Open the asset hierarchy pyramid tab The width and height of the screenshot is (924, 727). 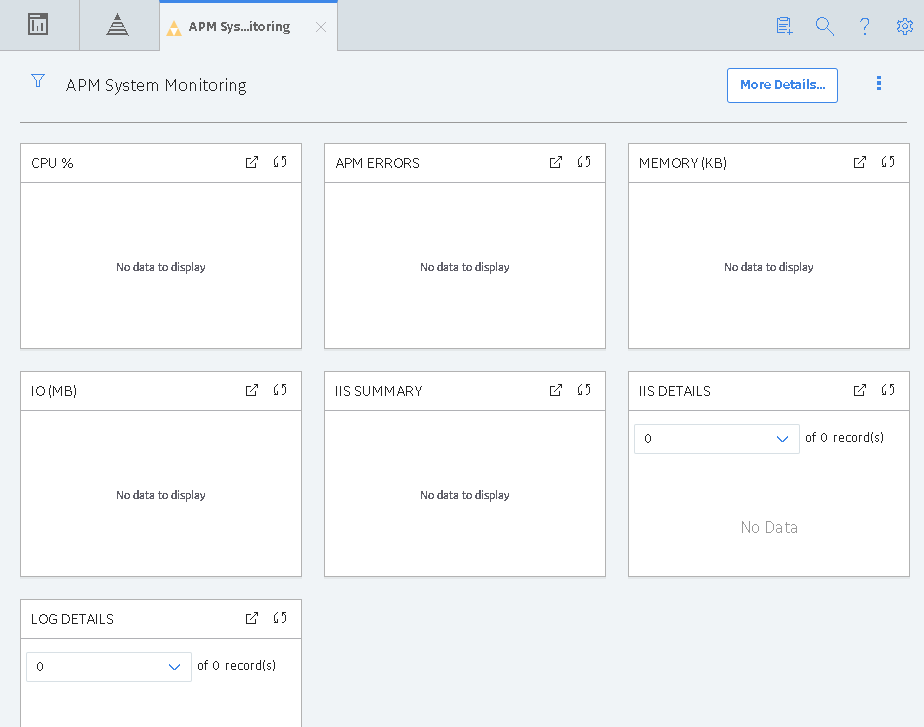117,25
